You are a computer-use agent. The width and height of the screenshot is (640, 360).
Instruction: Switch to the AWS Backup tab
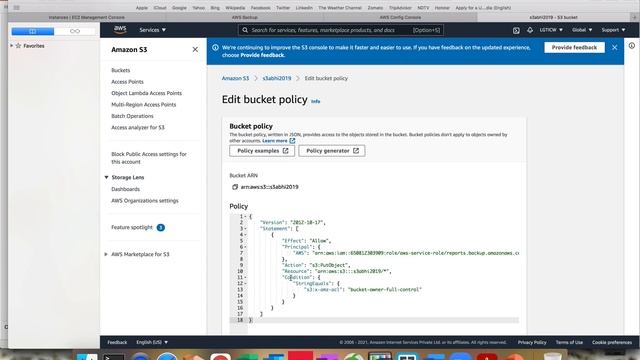tap(244, 18)
